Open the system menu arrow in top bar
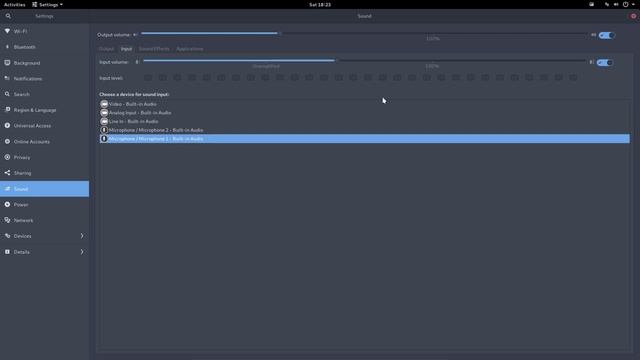The image size is (640, 360). coord(633,4)
